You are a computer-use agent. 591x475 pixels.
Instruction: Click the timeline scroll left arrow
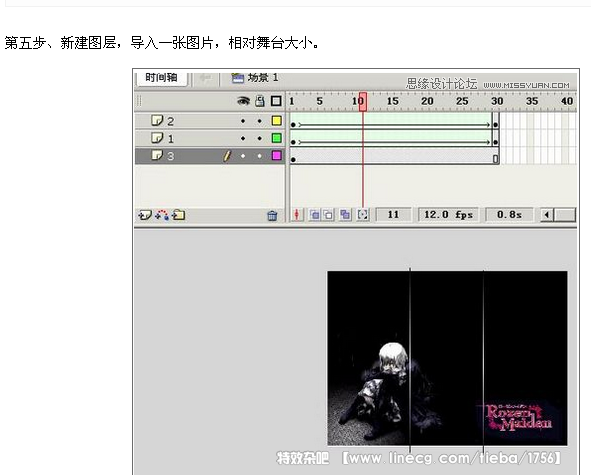[x=547, y=215]
